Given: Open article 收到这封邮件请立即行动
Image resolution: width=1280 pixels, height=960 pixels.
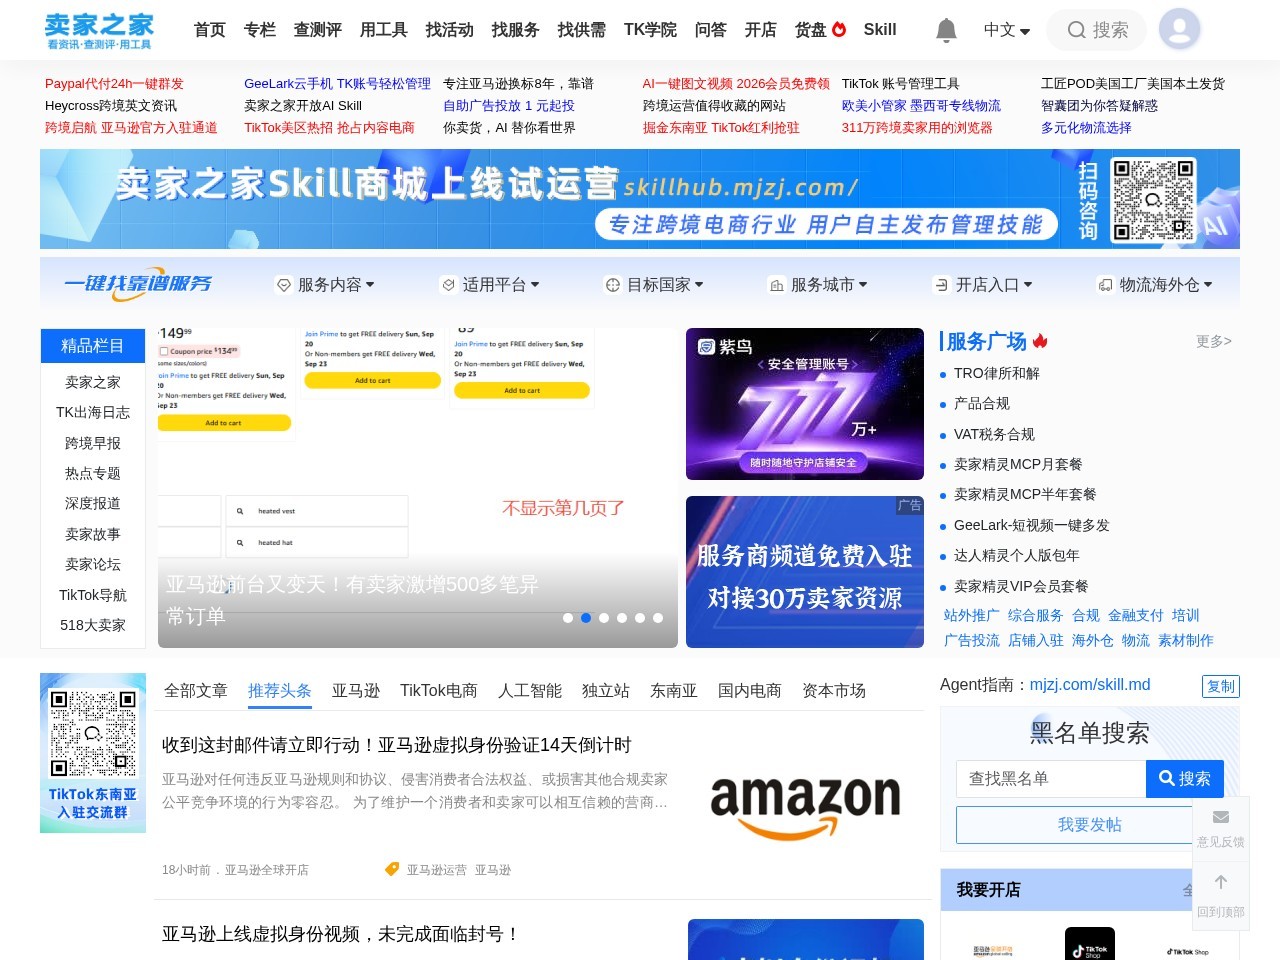Looking at the screenshot, I should 397,745.
